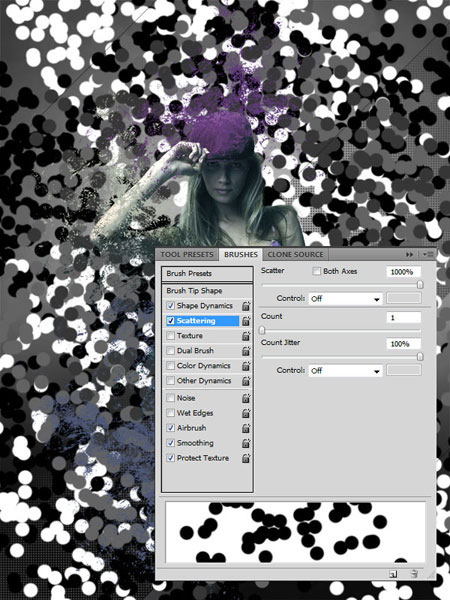Click the create new brush icon

393,574
